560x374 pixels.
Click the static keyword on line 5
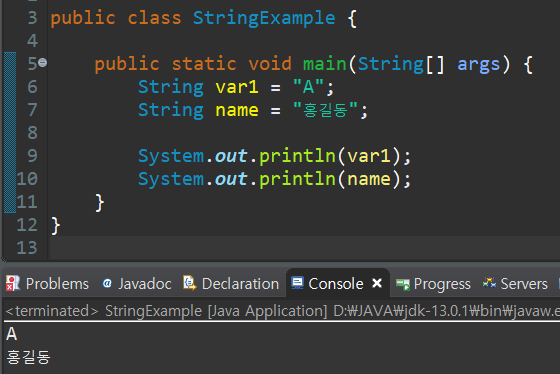[x=204, y=64]
